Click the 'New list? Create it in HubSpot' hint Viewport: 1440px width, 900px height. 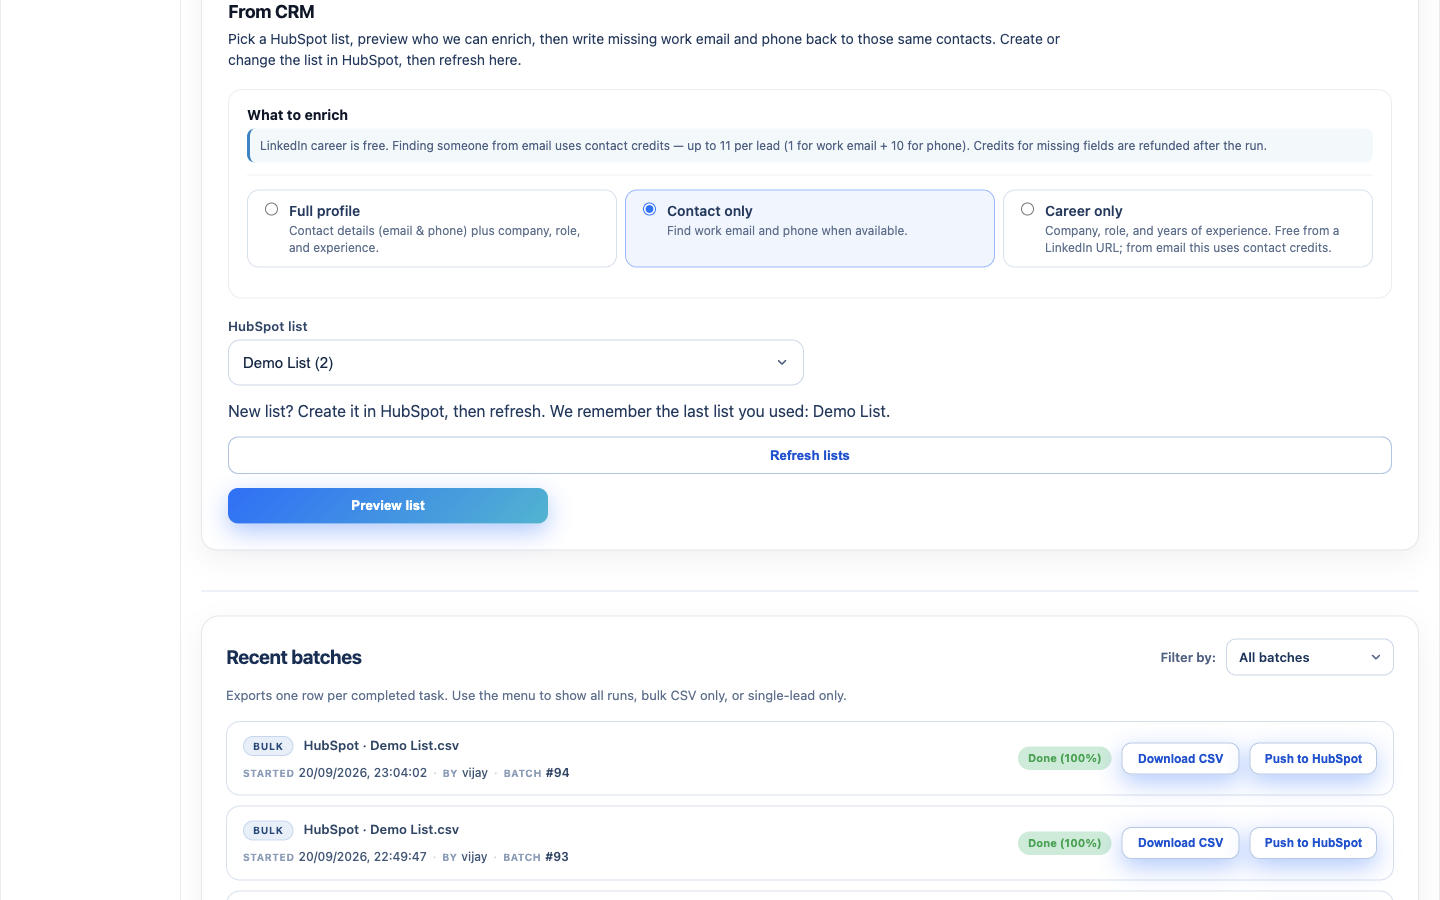(559, 412)
